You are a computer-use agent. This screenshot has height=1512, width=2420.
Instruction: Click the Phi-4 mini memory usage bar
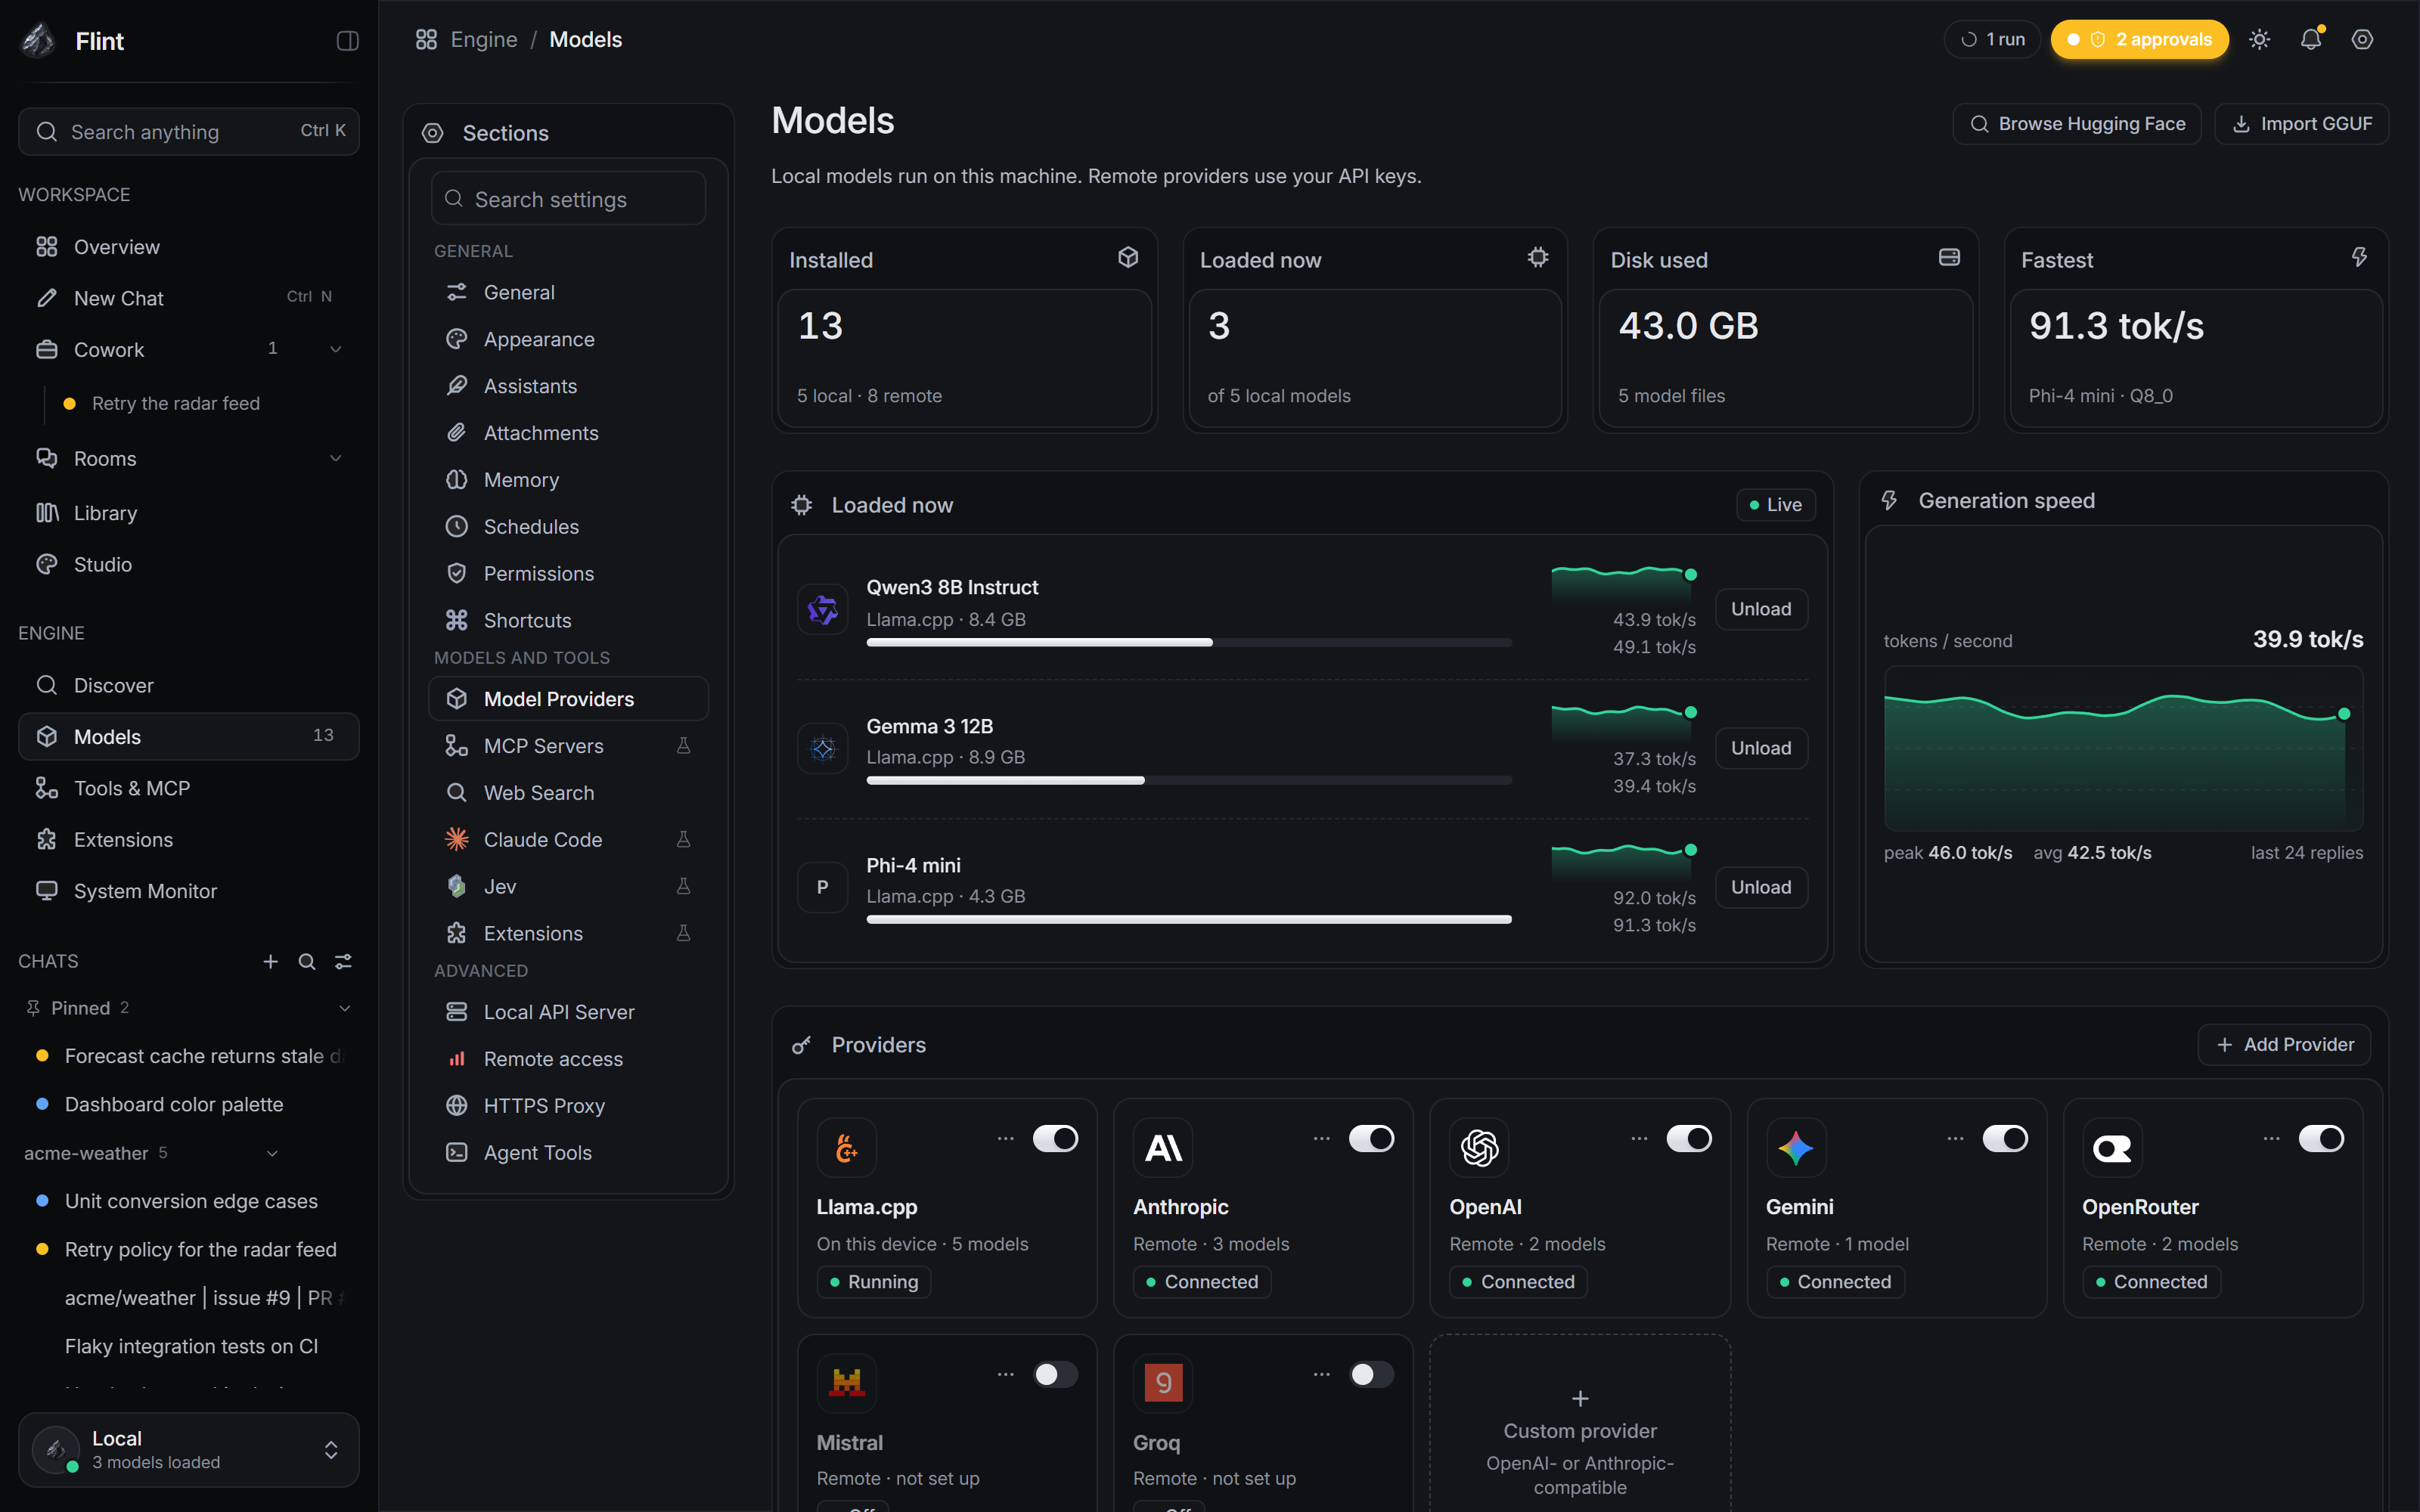(x=1189, y=919)
